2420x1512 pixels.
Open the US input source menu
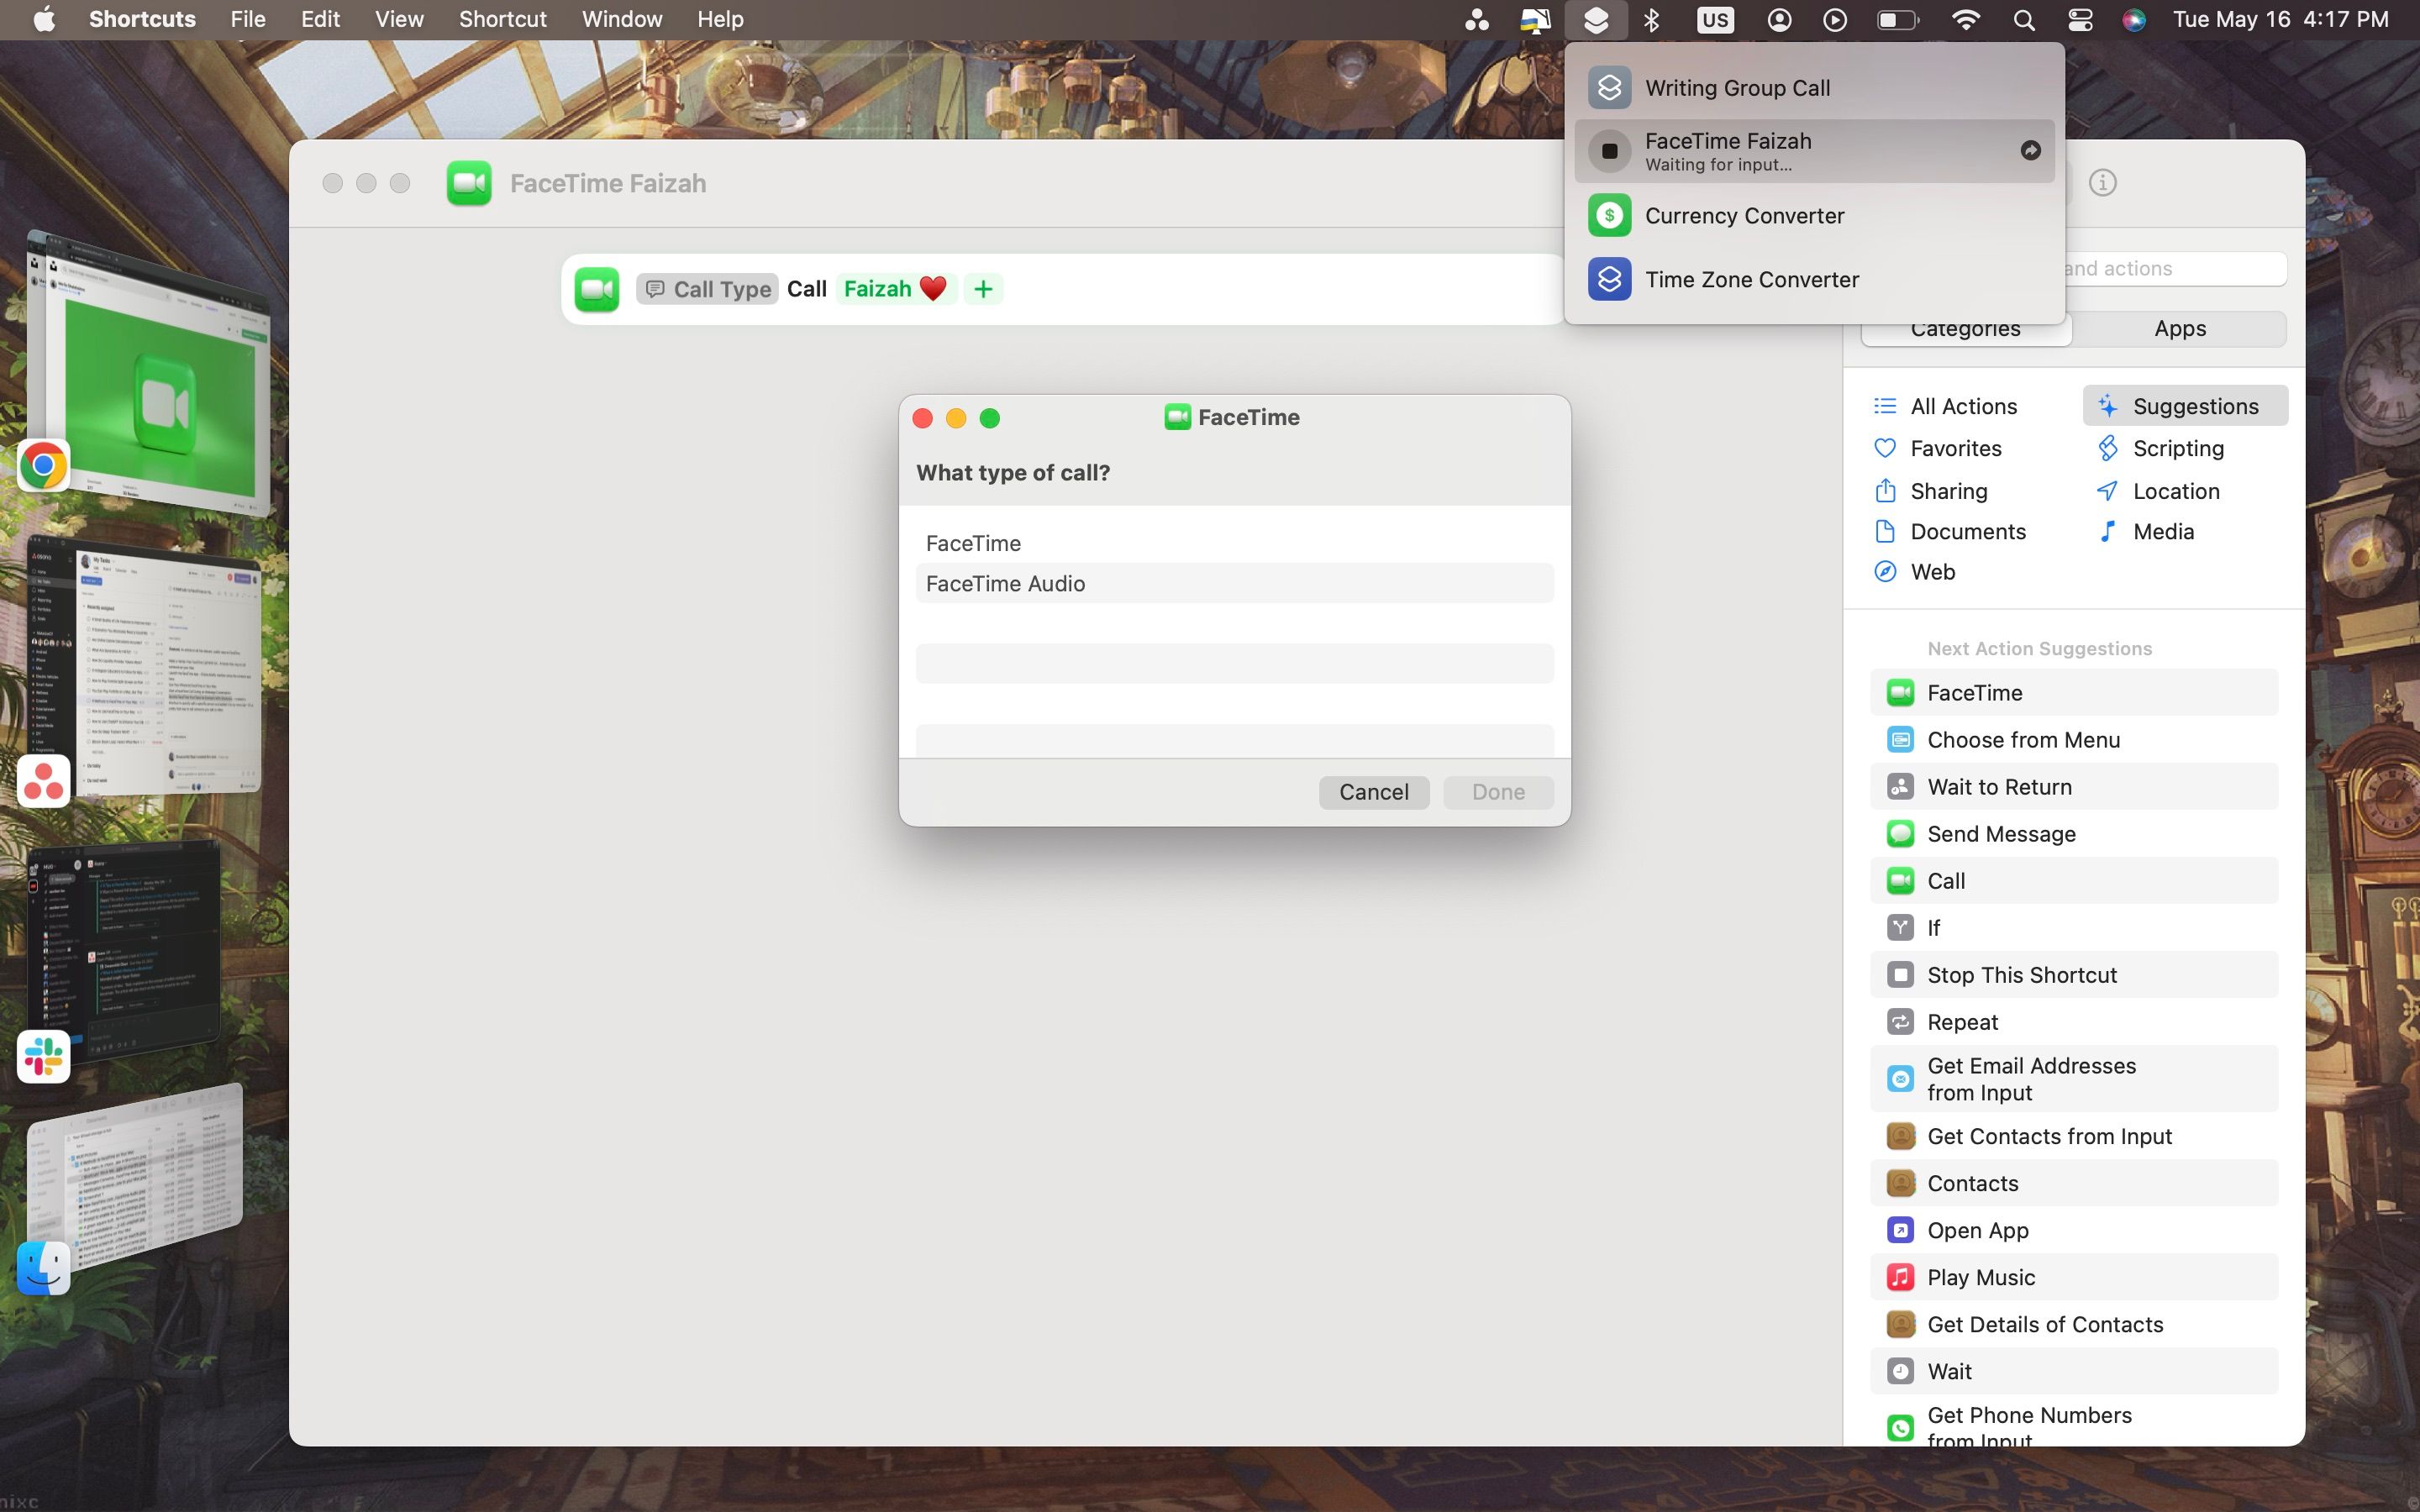pyautogui.click(x=1715, y=20)
